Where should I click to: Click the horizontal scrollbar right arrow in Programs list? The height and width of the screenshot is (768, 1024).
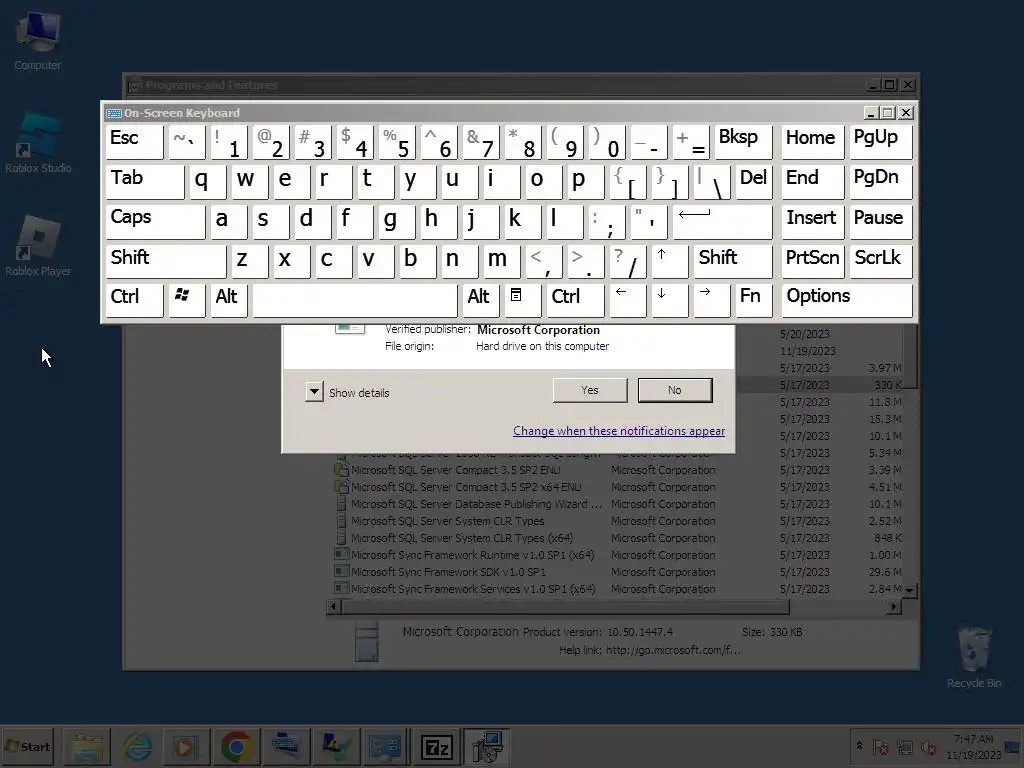(x=894, y=607)
